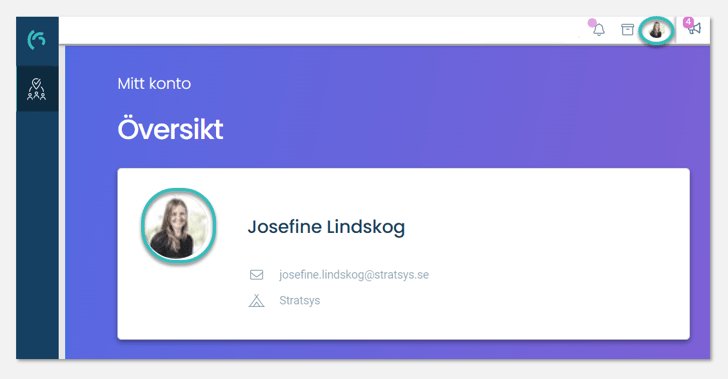Click Josefine's large profile photo

(x=178, y=226)
